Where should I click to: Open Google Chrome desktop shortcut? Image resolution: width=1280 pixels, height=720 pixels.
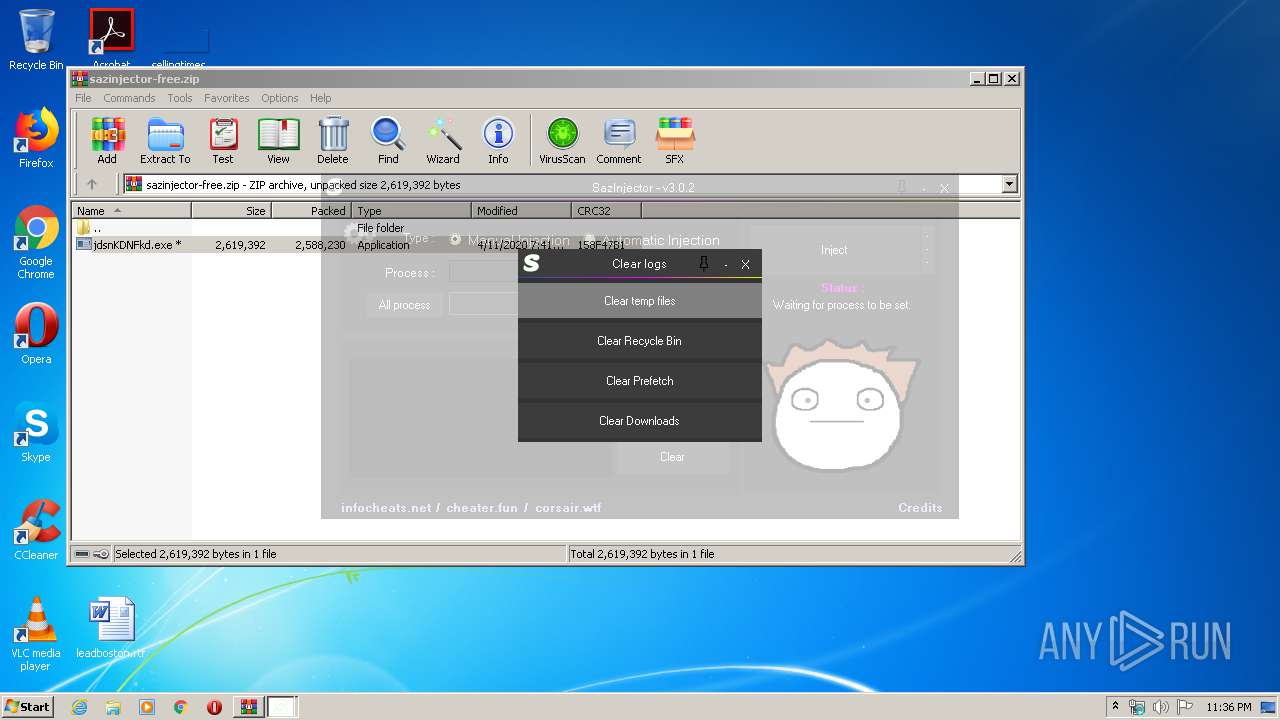pos(36,243)
